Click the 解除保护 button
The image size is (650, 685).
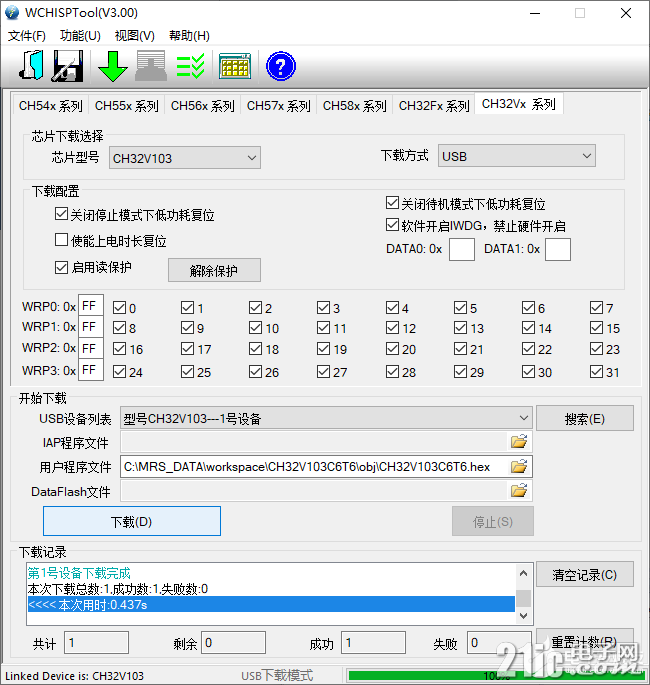pos(214,270)
